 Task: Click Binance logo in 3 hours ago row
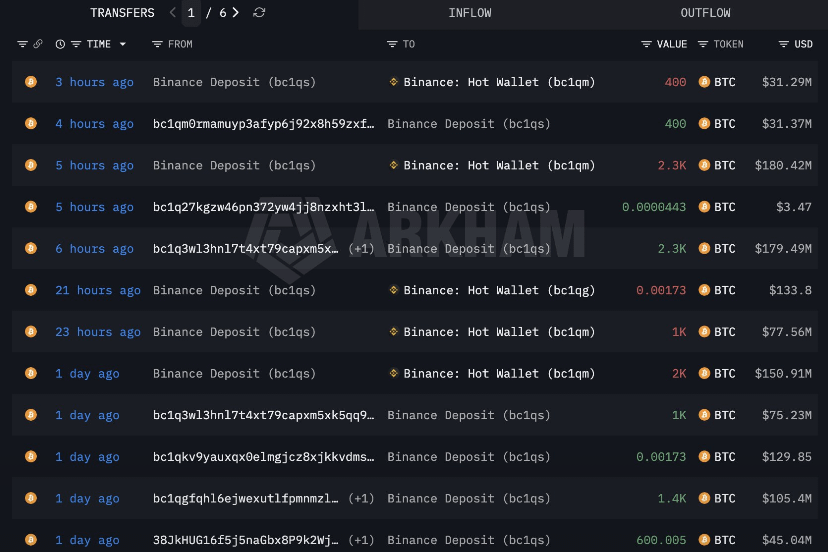coord(393,82)
